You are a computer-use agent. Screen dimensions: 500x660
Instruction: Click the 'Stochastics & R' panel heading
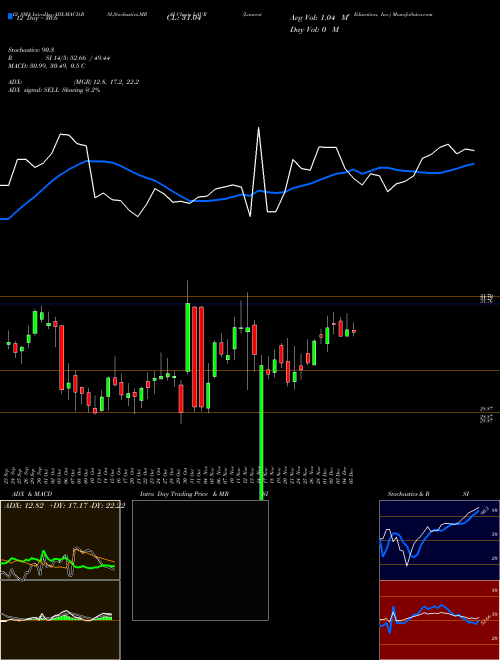tap(408, 494)
